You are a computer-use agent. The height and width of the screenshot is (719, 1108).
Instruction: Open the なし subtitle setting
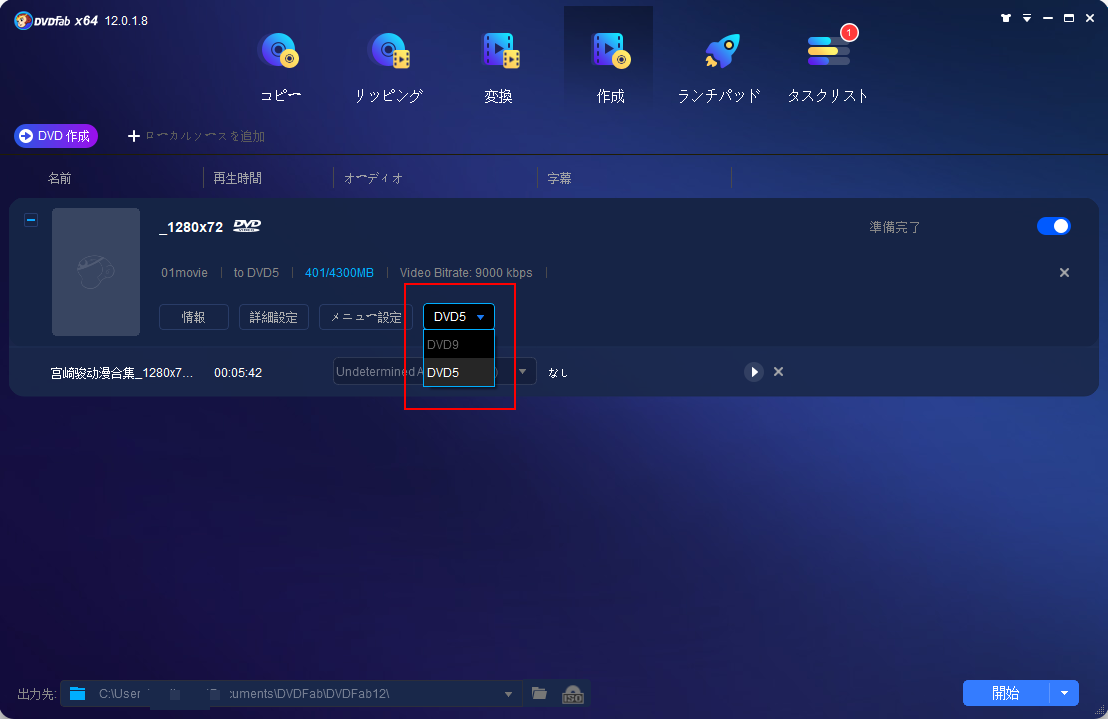[x=558, y=372]
